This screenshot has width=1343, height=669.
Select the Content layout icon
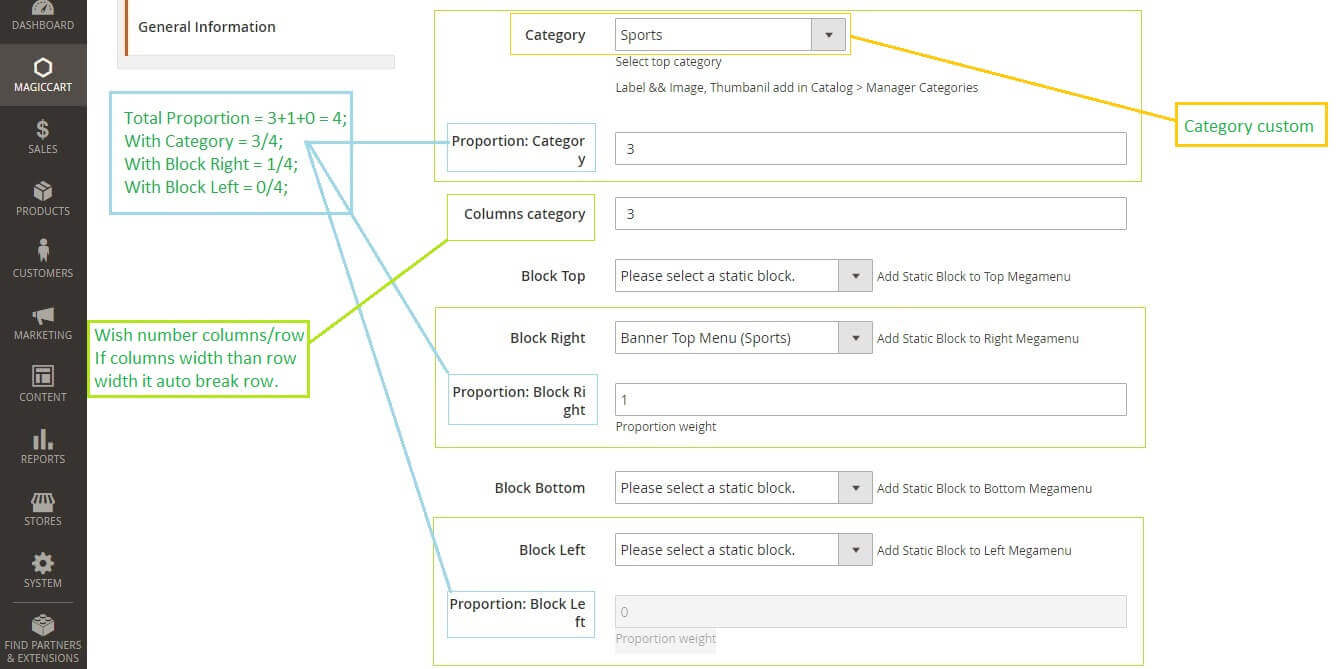pyautogui.click(x=43, y=377)
